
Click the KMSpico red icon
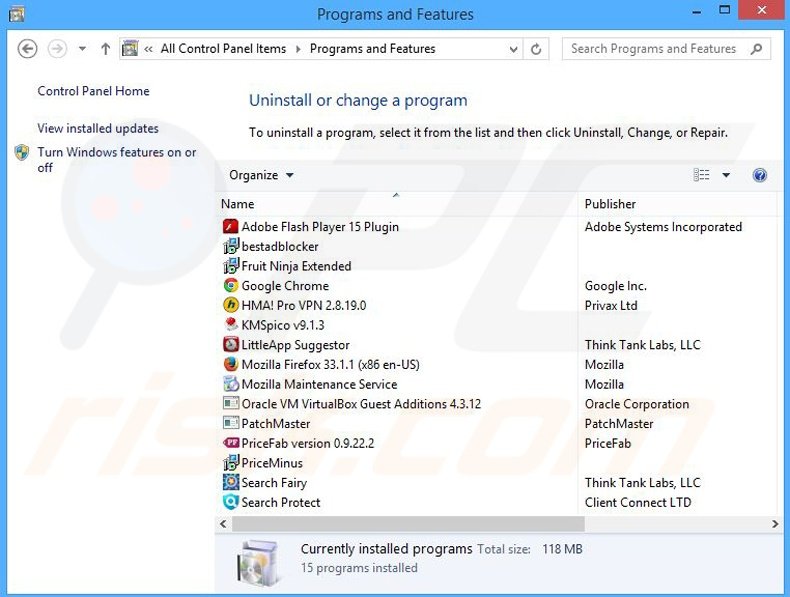pyautogui.click(x=230, y=325)
